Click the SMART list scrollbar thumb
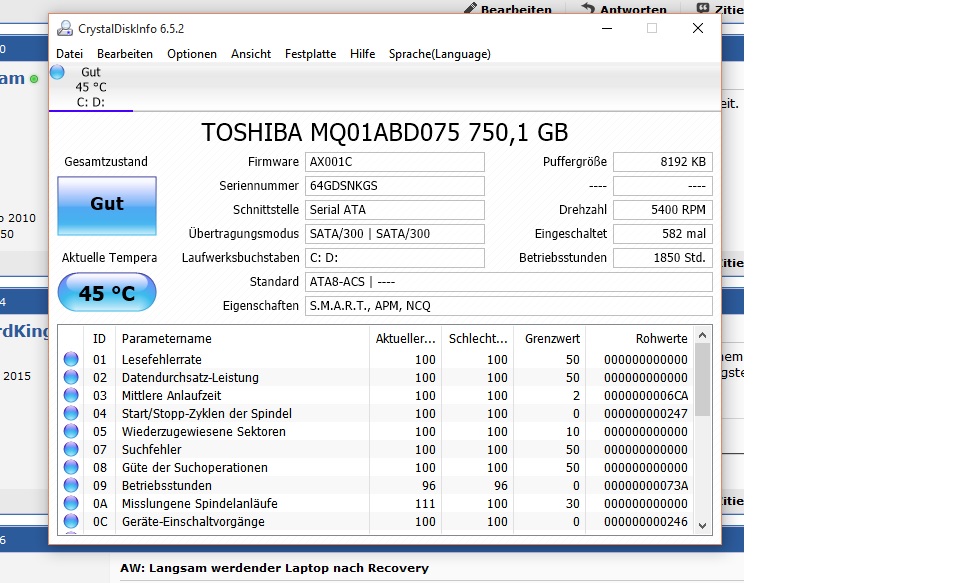 (703, 380)
